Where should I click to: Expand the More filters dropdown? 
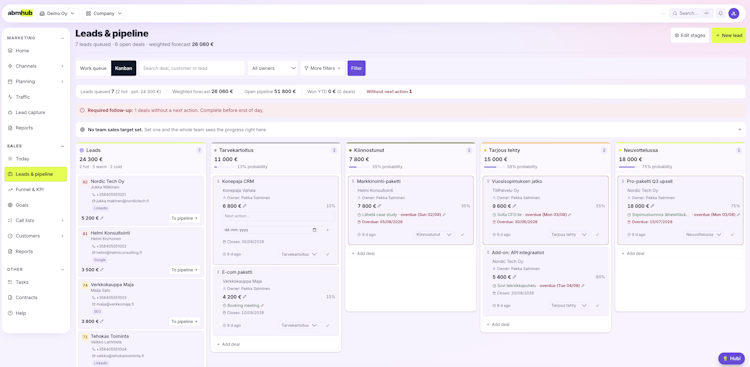point(322,68)
